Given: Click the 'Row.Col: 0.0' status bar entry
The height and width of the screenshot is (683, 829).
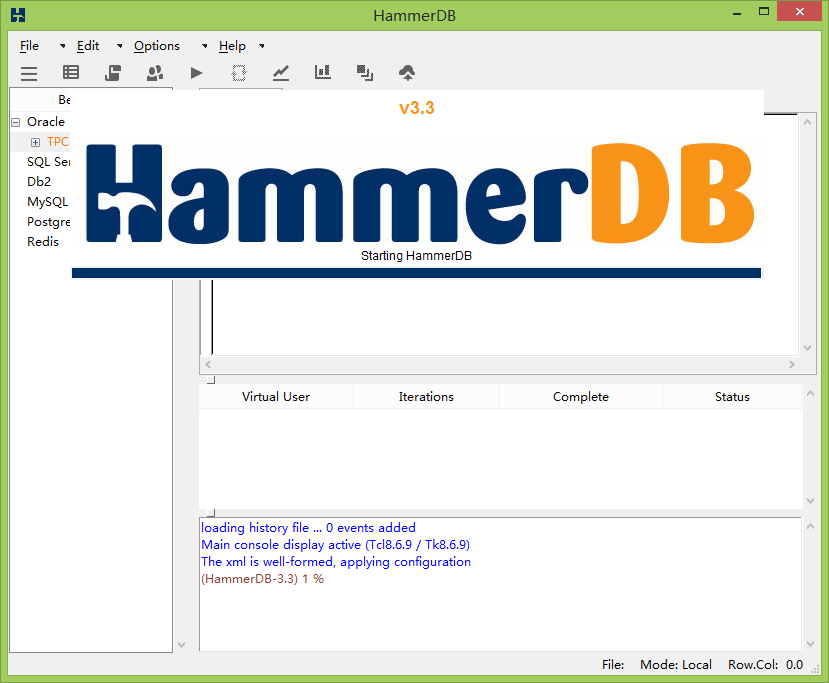Looking at the screenshot, I should point(765,664).
